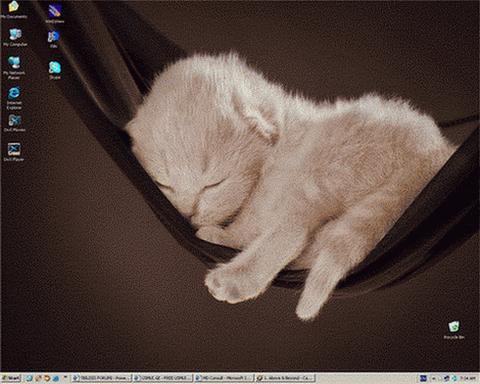Switch to the FREE USMLE taskbar window
The height and width of the screenshot is (384, 480).
click(x=163, y=378)
